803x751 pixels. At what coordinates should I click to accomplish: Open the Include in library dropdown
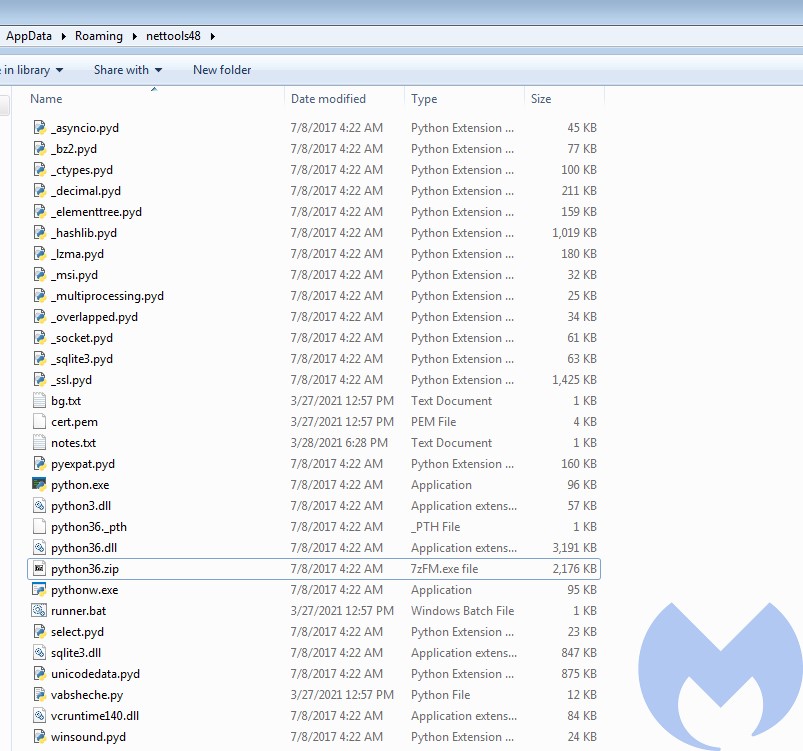(x=32, y=70)
